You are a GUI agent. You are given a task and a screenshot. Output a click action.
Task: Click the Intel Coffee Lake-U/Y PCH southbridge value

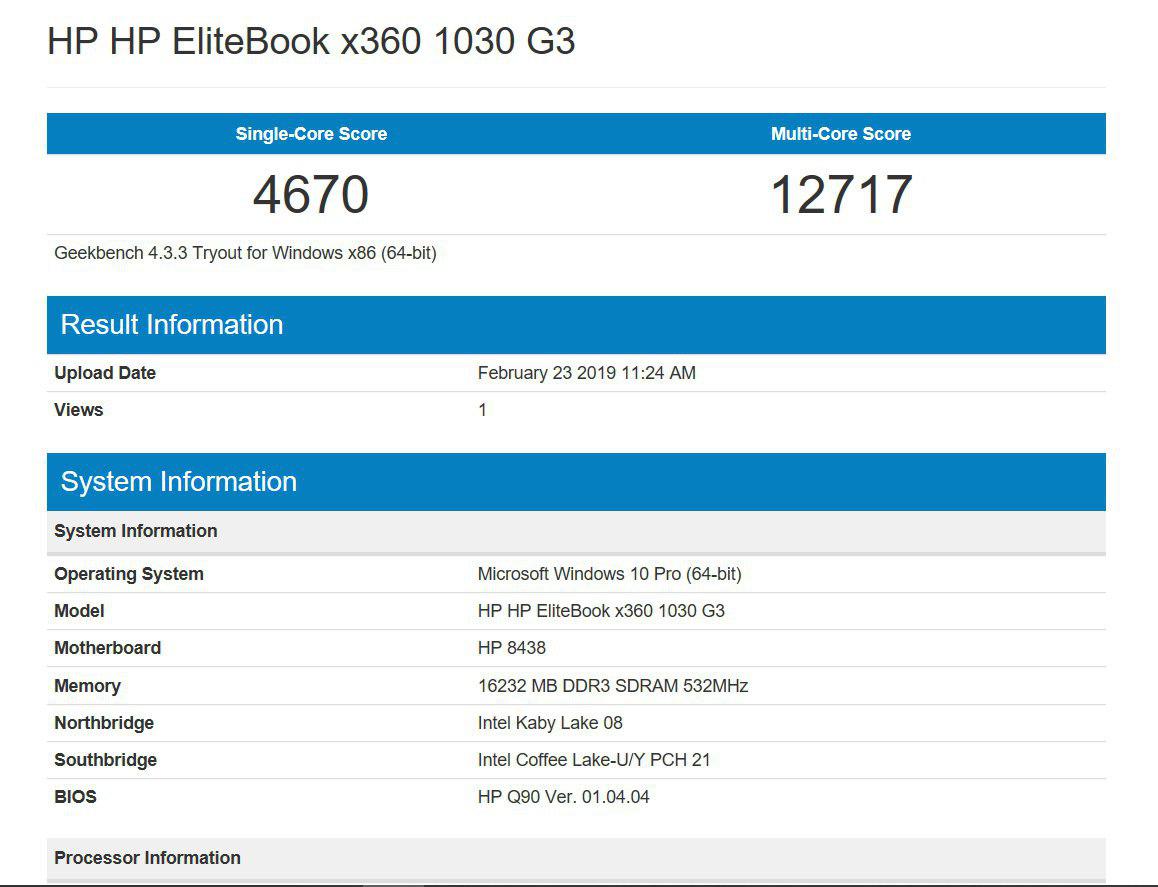pos(594,760)
